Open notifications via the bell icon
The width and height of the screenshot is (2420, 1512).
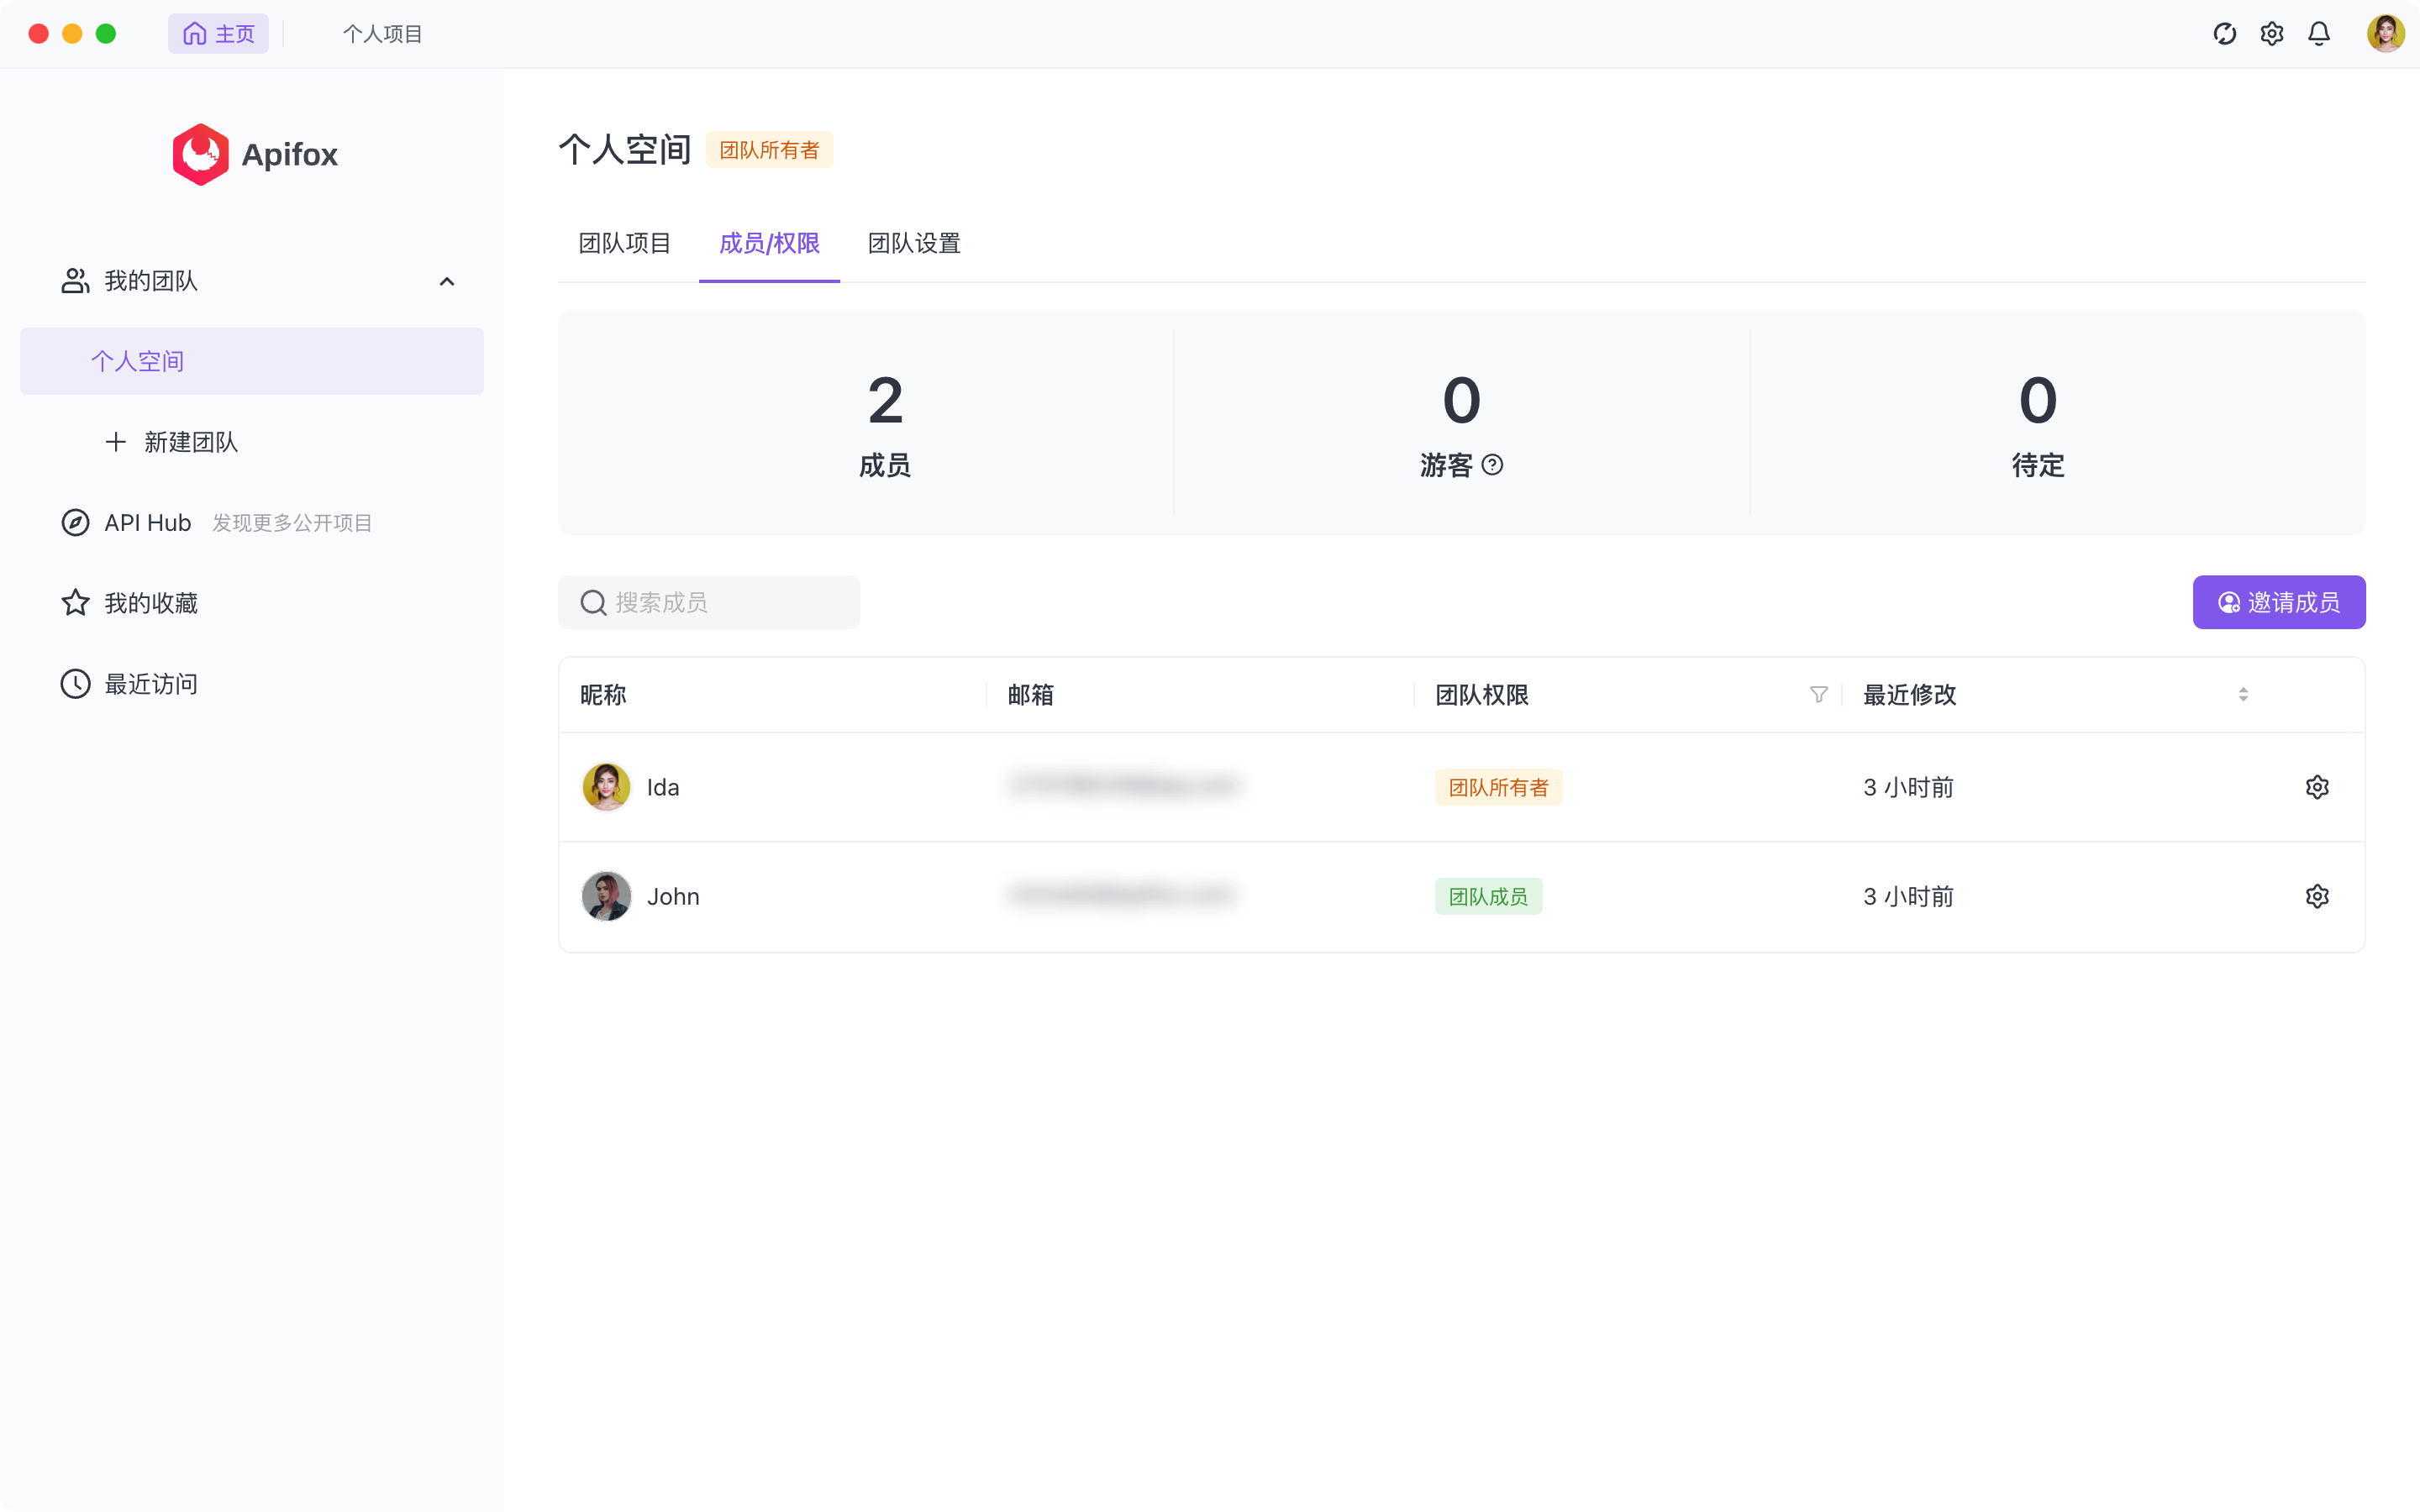[2319, 34]
